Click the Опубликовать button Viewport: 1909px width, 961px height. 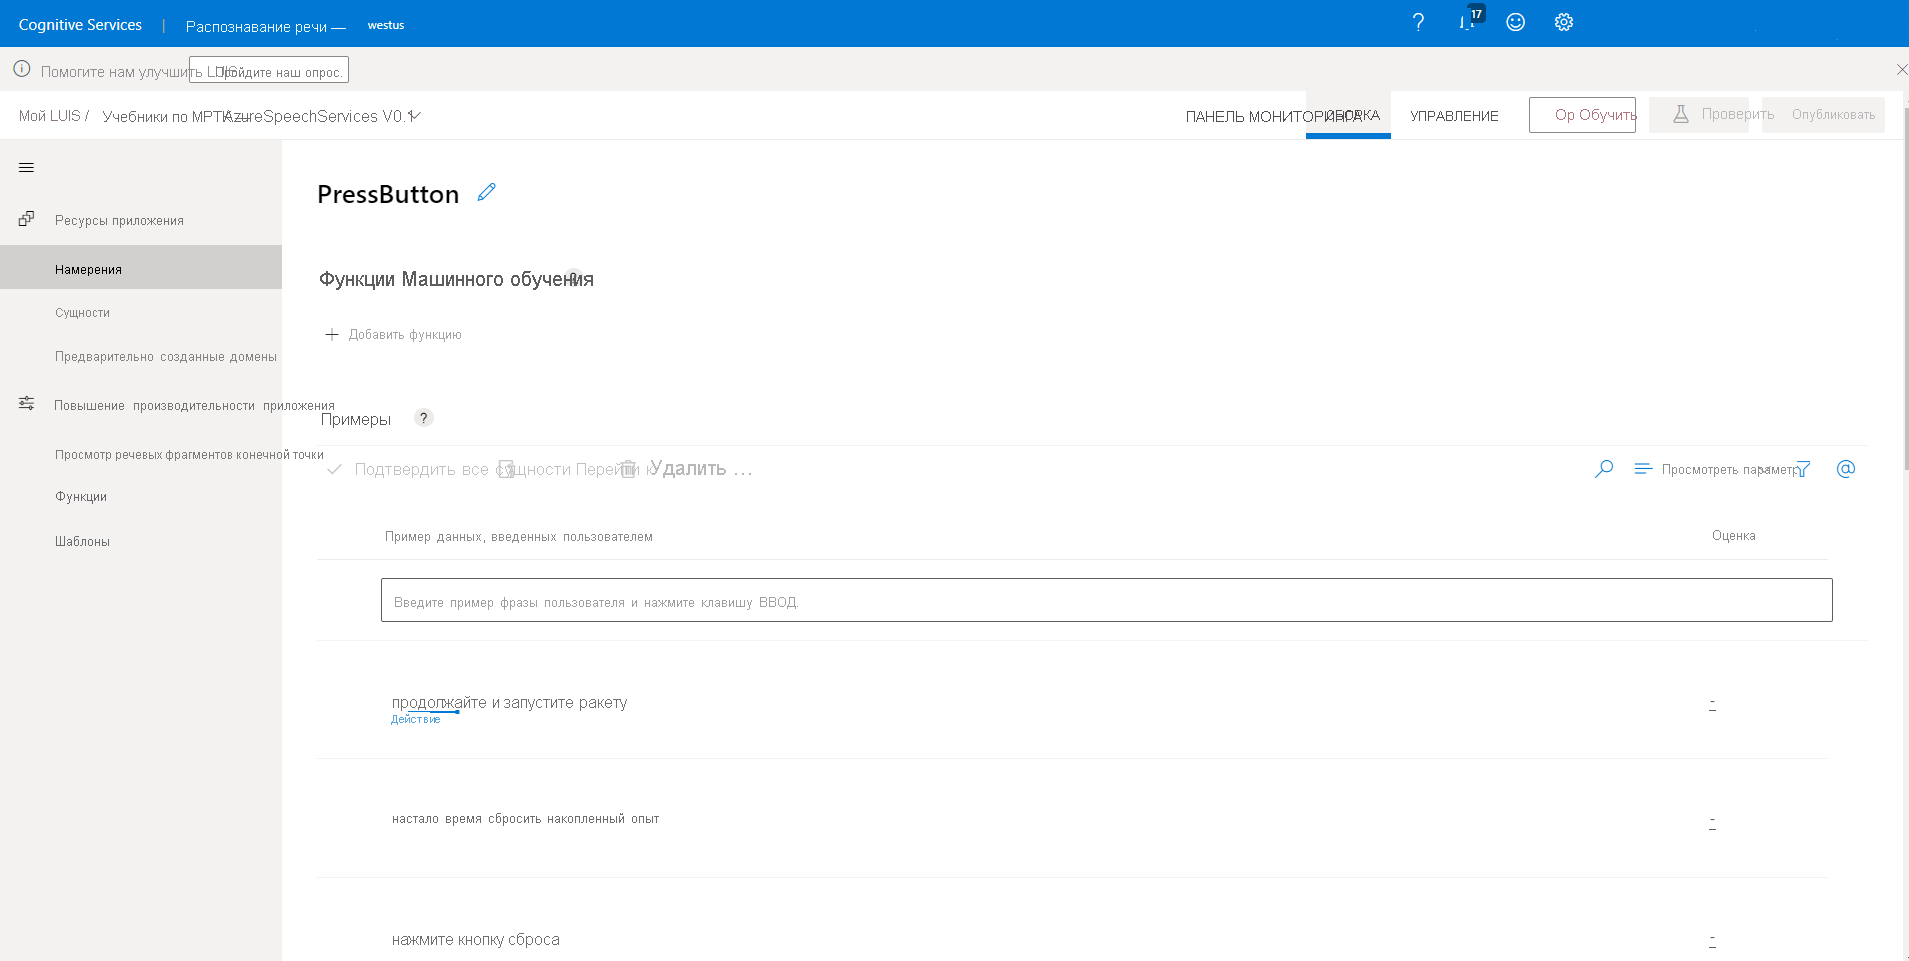point(1823,115)
